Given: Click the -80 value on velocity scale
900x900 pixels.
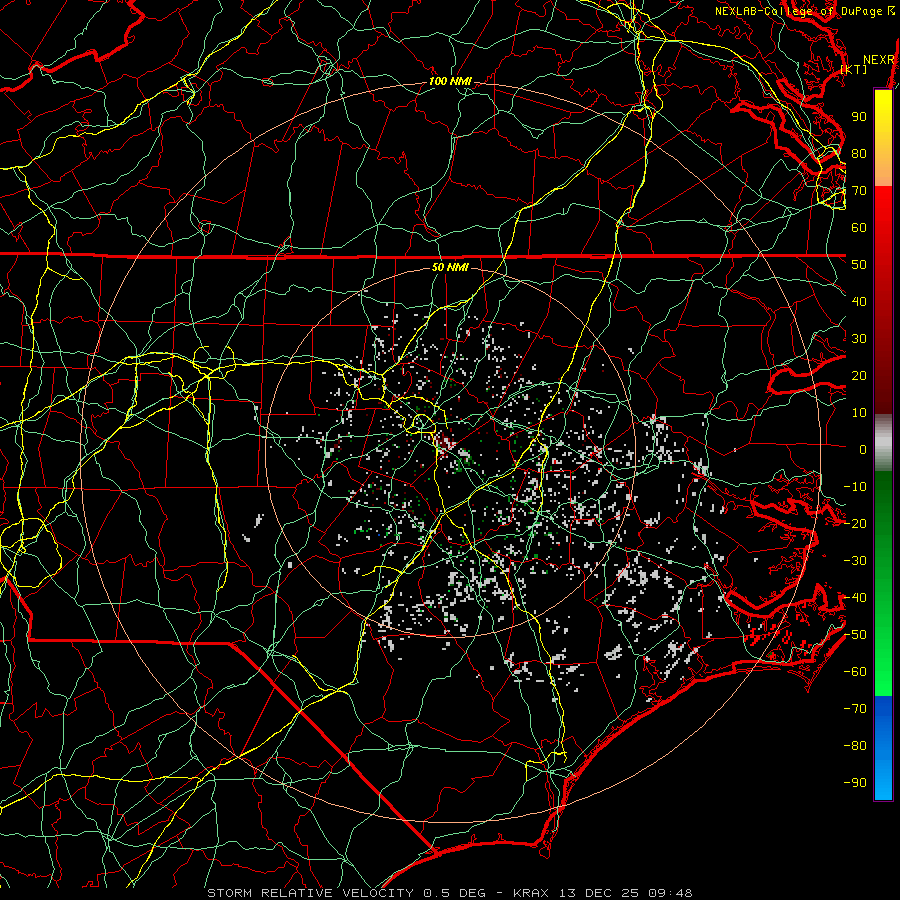Looking at the screenshot, I should pyautogui.click(x=855, y=746).
